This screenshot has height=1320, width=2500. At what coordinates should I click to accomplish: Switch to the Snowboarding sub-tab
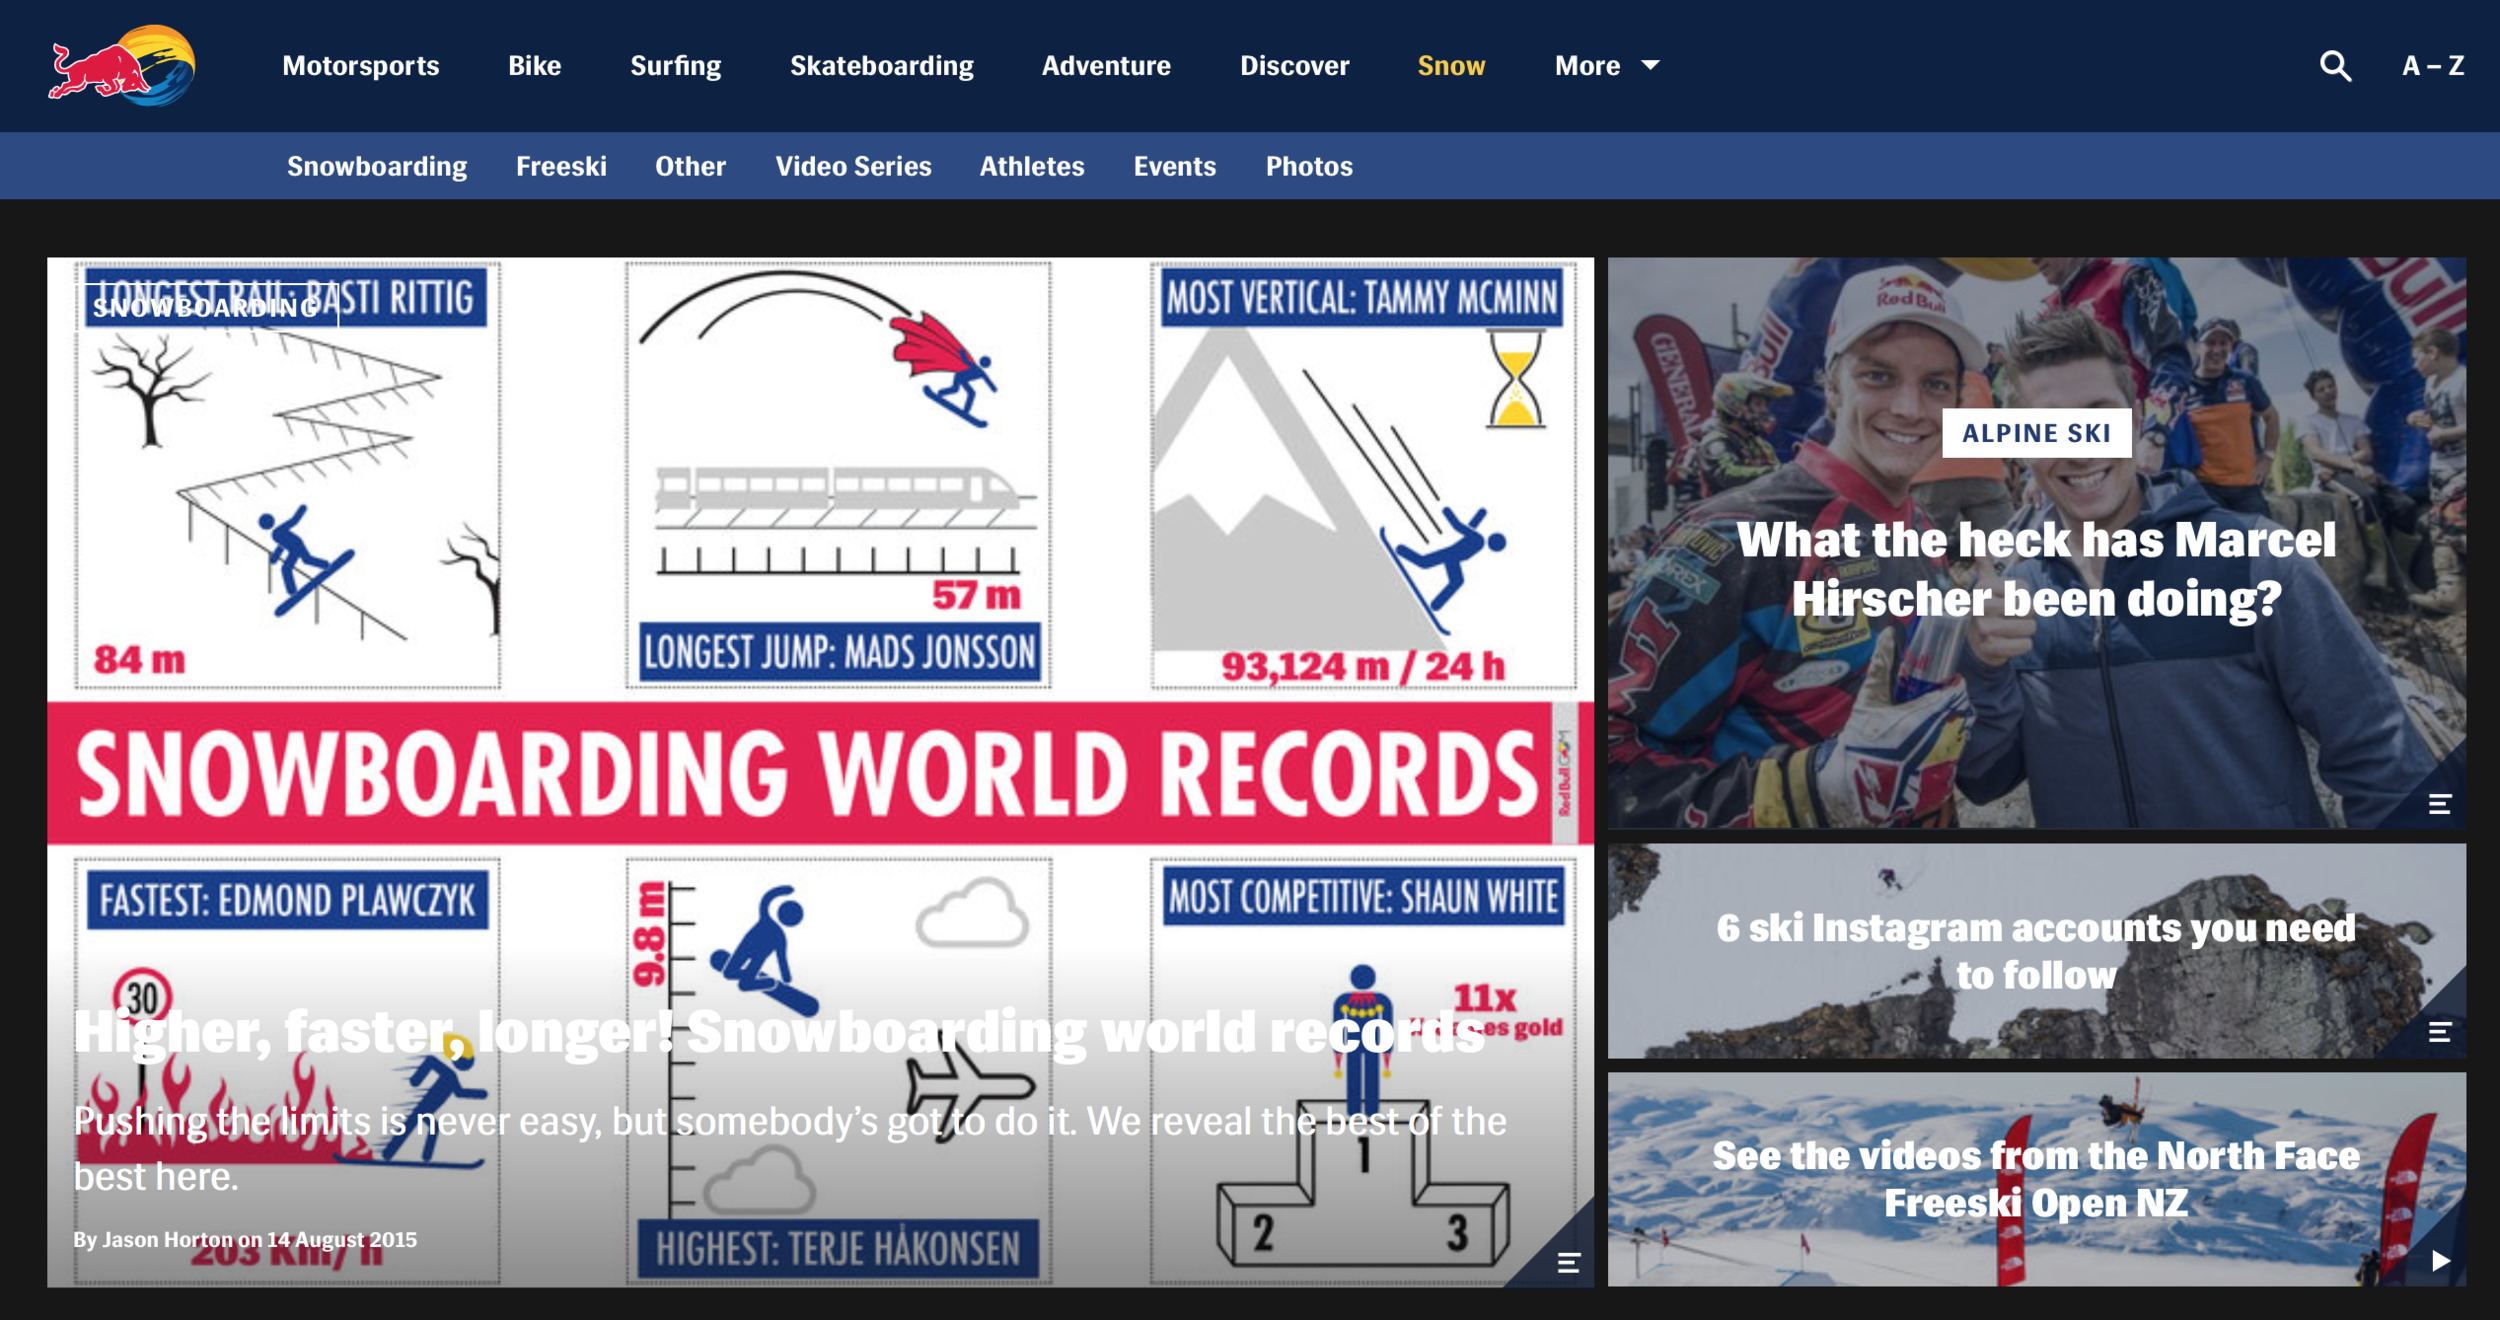tap(377, 166)
